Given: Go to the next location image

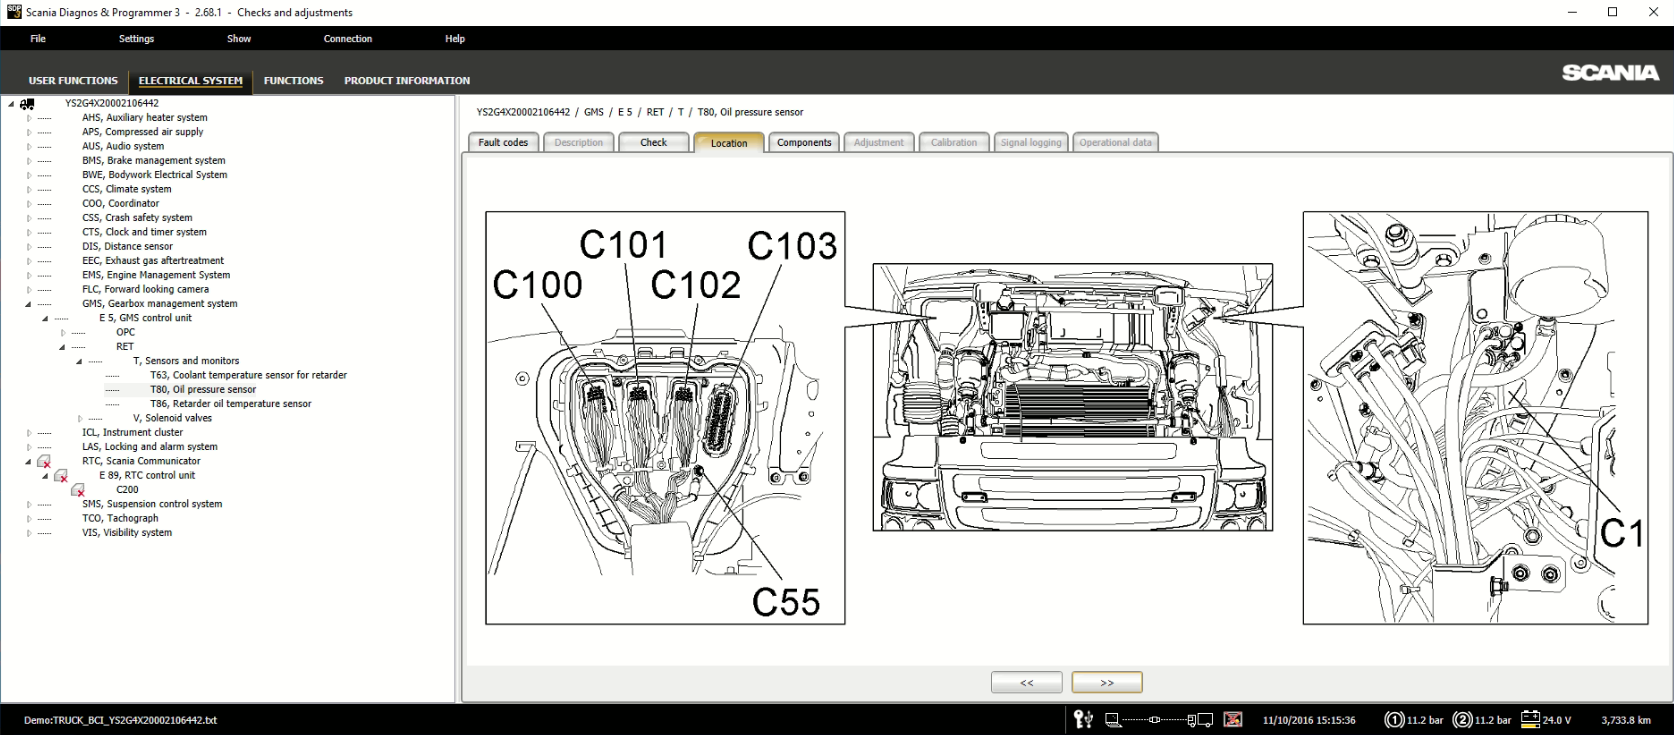Looking at the screenshot, I should (1106, 683).
